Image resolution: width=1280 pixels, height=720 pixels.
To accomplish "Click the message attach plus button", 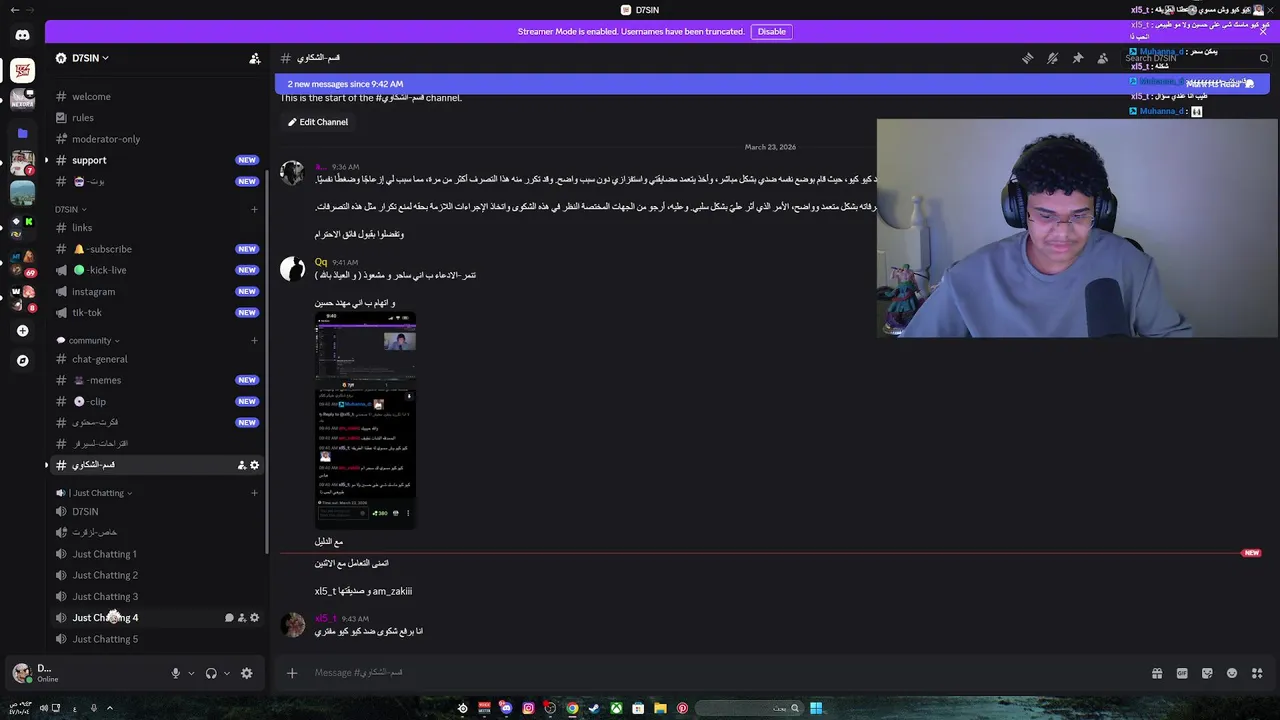I will click(x=292, y=673).
